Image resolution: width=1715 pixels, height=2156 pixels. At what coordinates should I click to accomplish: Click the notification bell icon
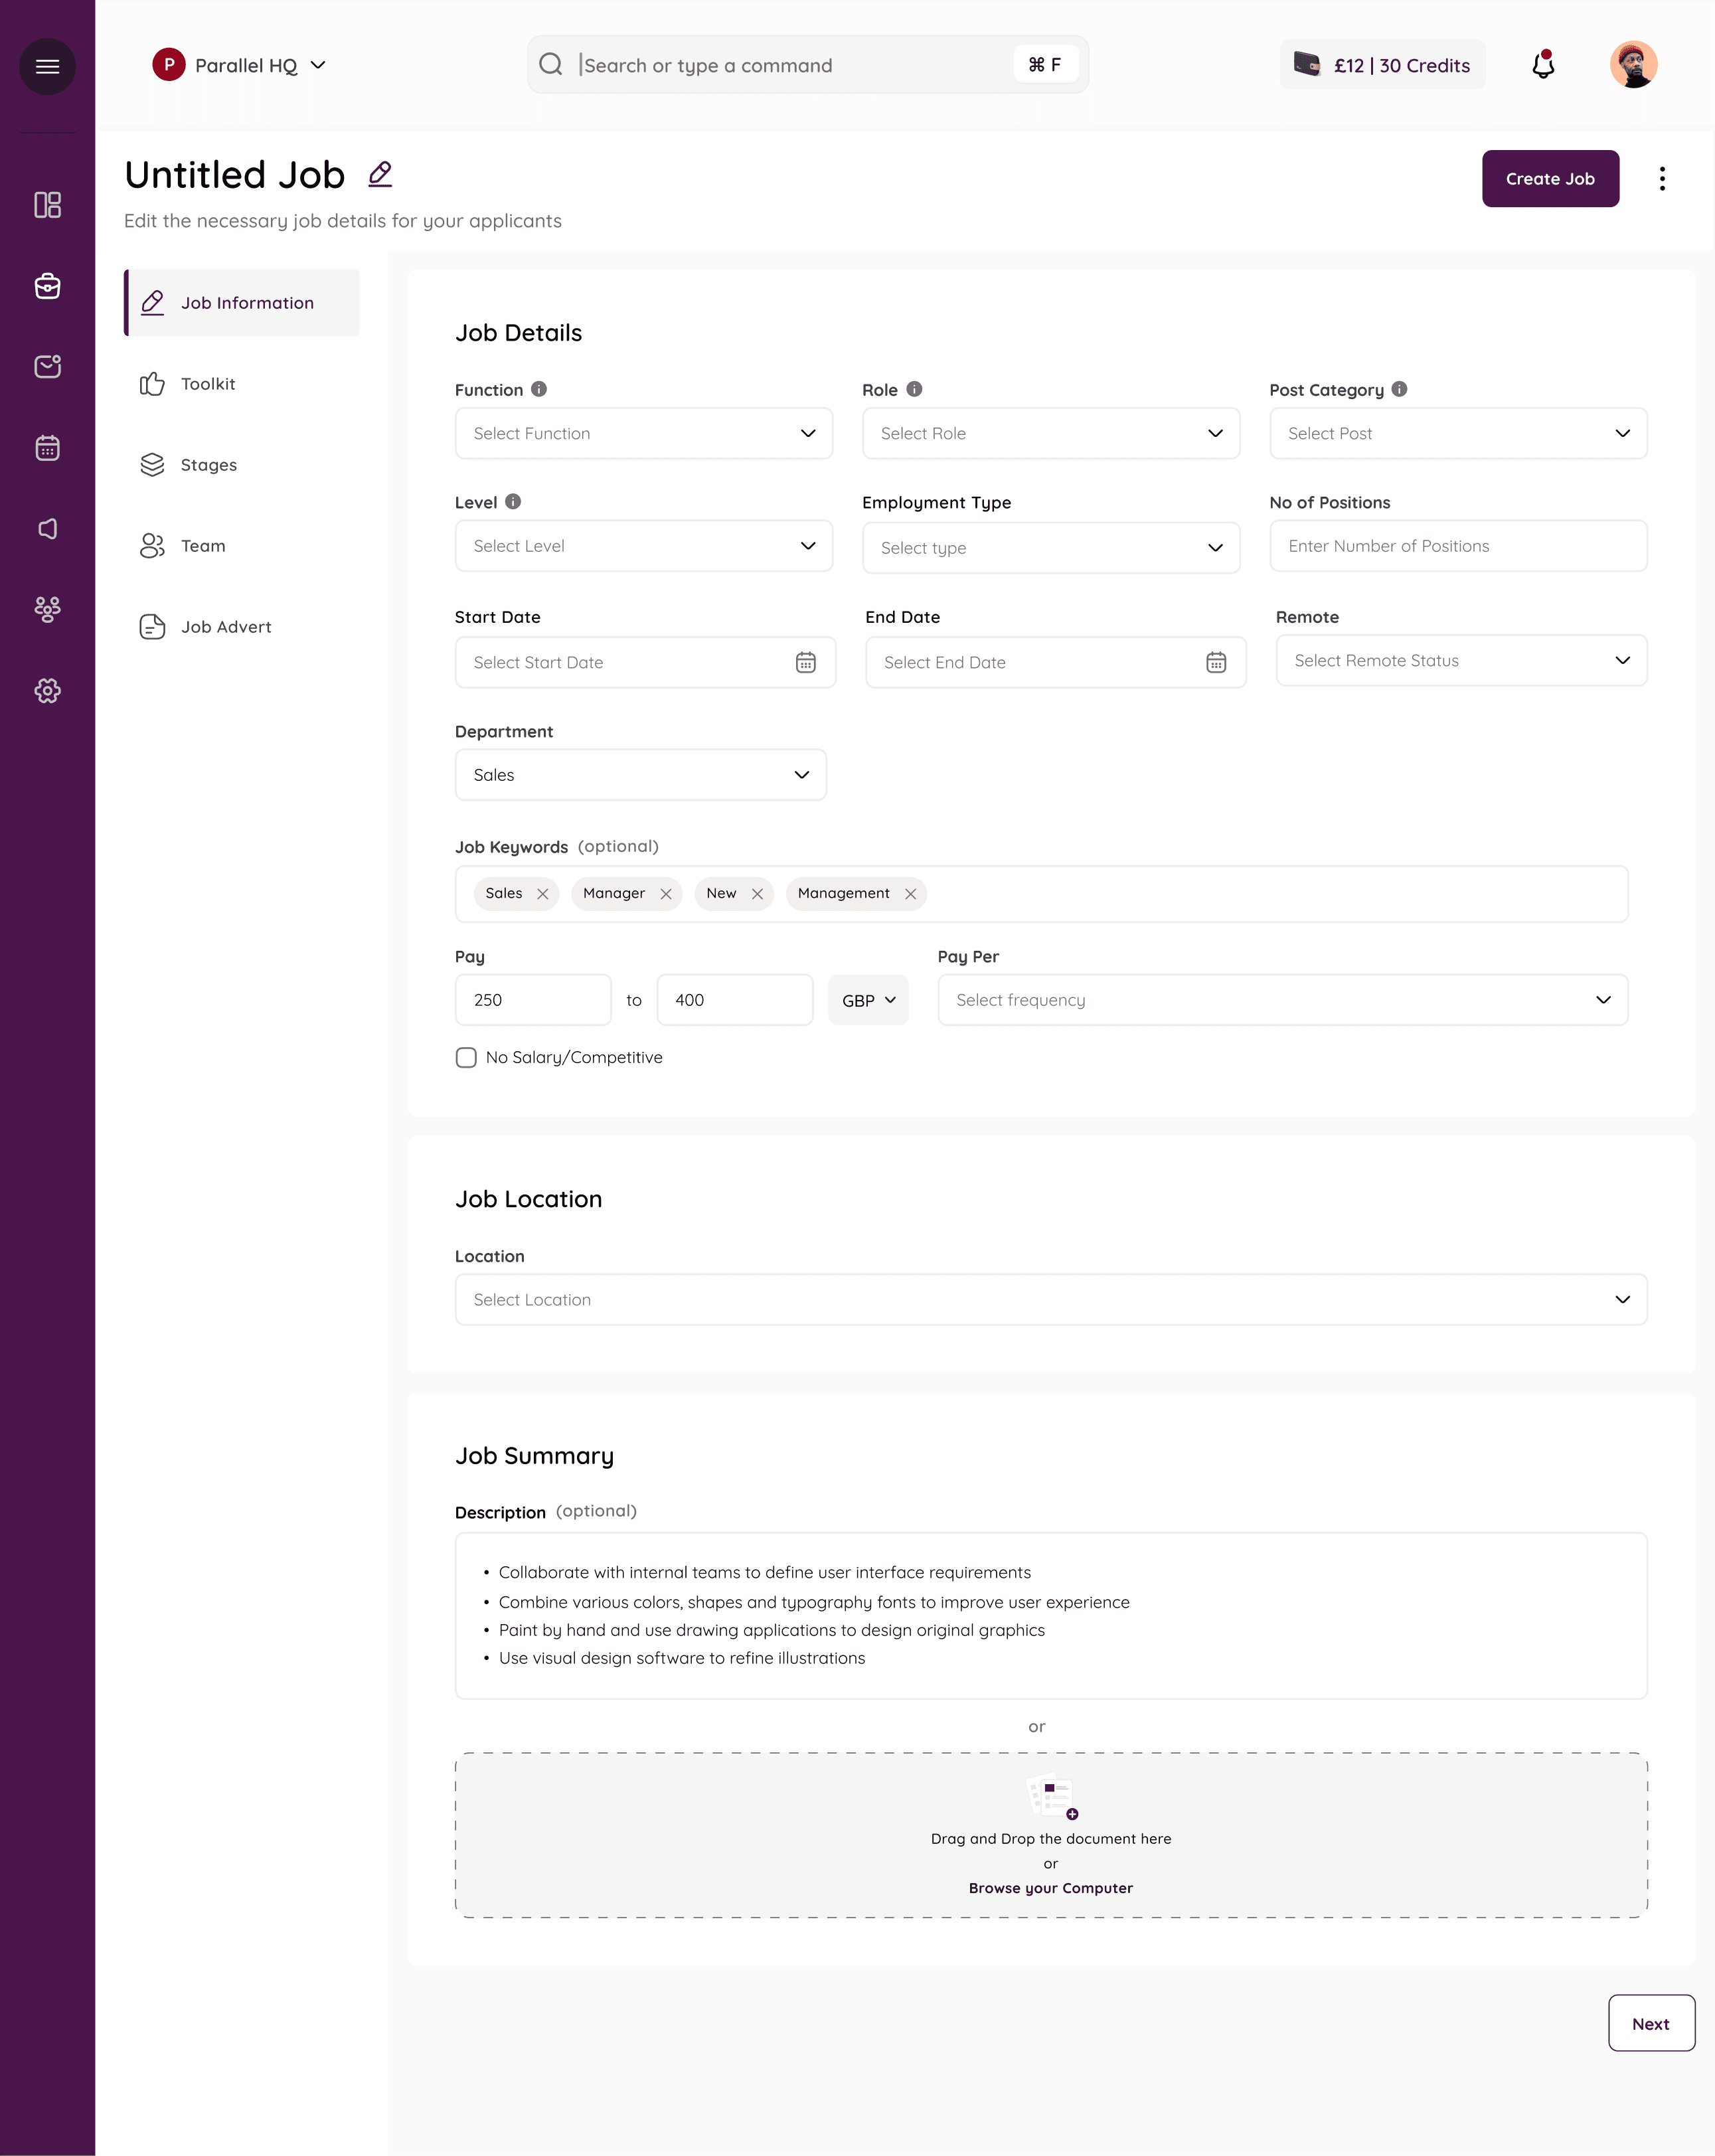click(x=1543, y=65)
